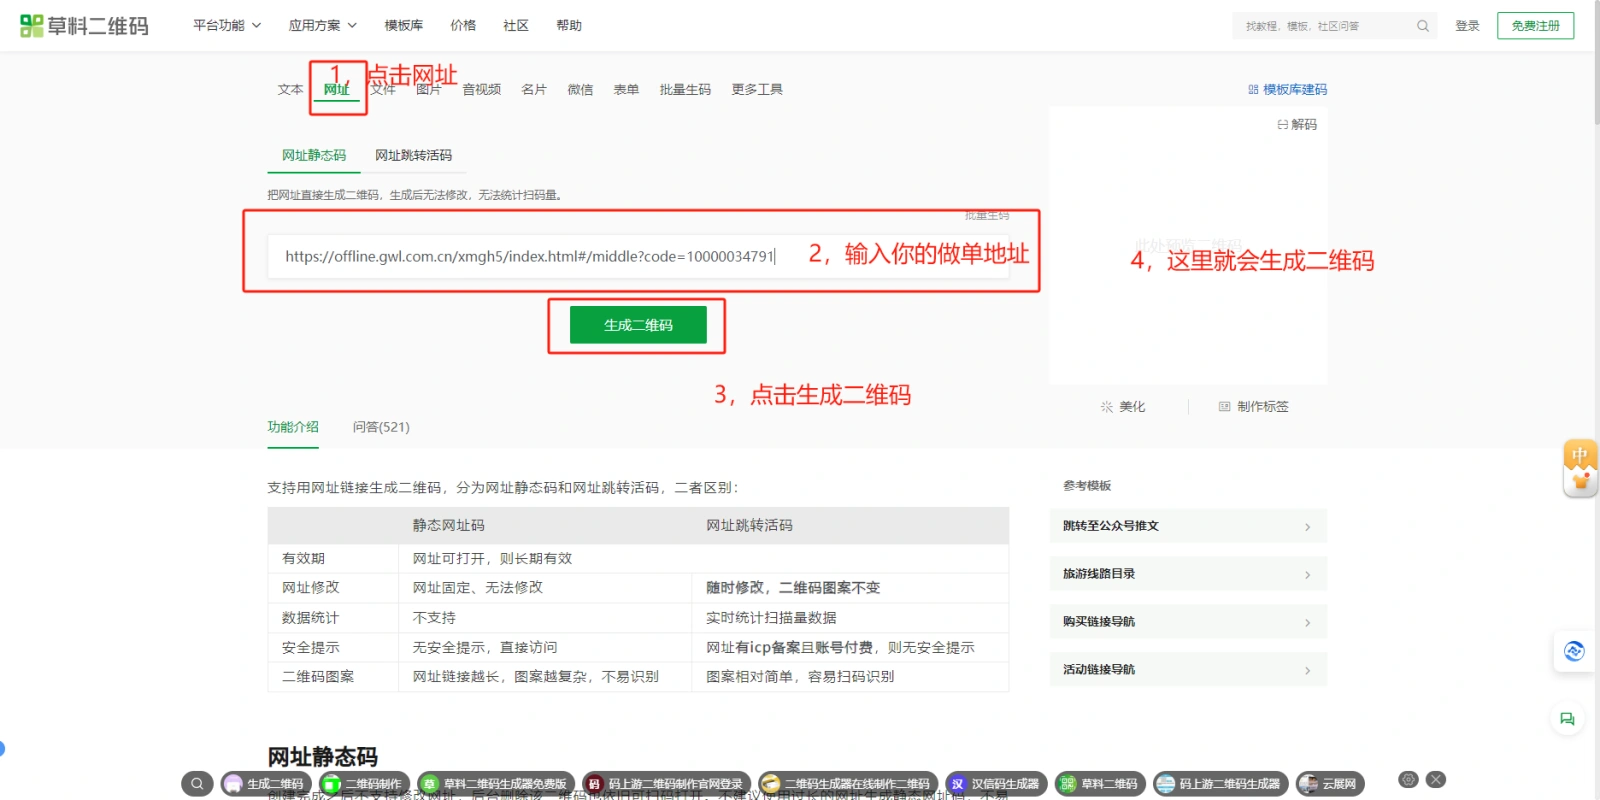Image resolution: width=1600 pixels, height=800 pixels.
Task: Open the 二维码制作 shortcut in bottom bar
Action: (363, 784)
